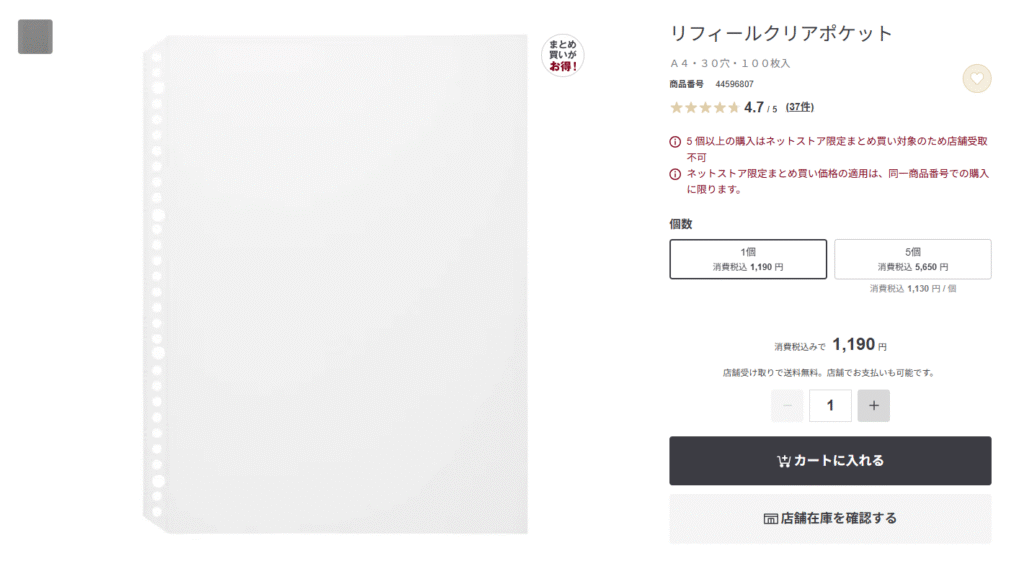The image size is (1024, 571).
Task: Click the リフィールクリアポケット product title
Action: tap(781, 34)
